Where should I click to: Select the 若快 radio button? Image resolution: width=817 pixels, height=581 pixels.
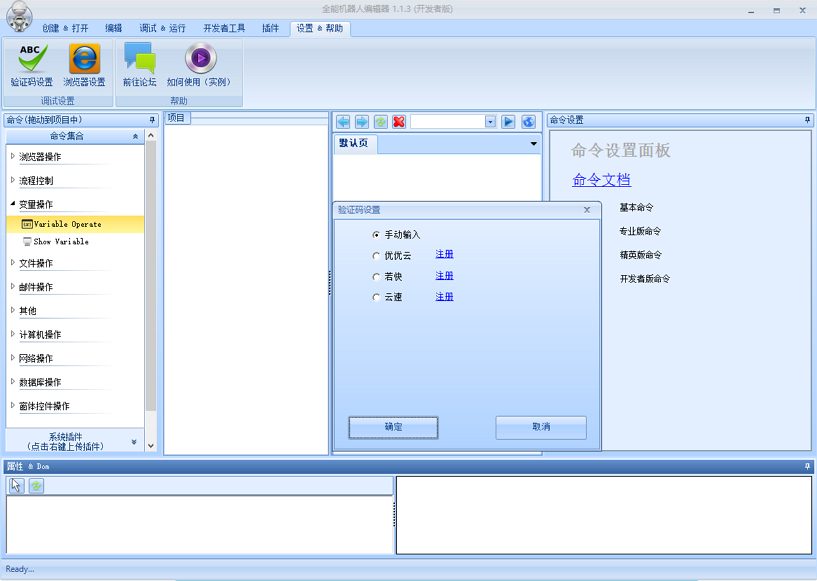[x=376, y=277]
